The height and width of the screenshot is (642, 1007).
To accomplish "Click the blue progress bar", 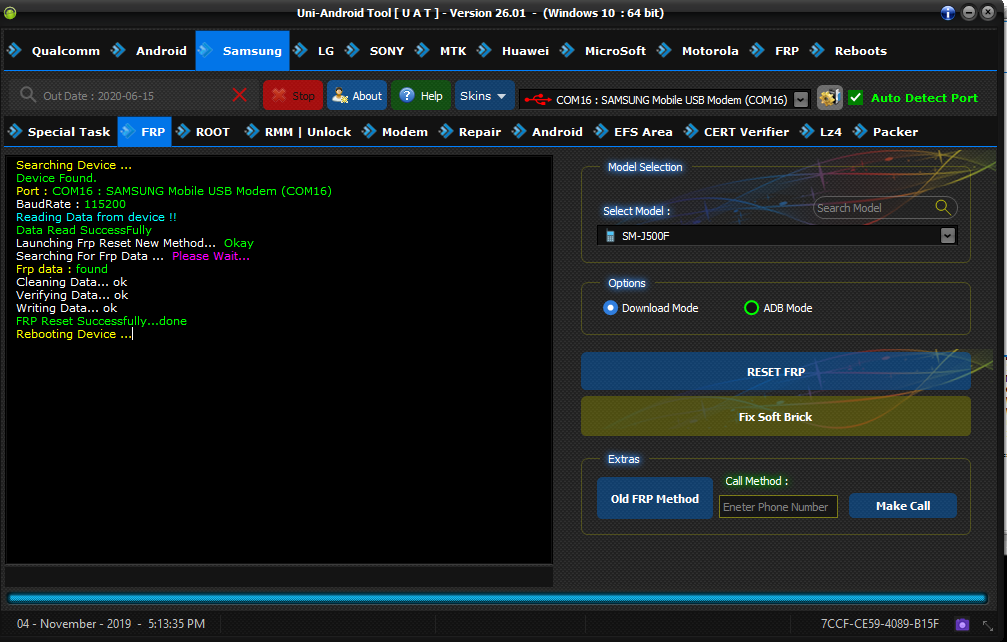I will pos(498,598).
